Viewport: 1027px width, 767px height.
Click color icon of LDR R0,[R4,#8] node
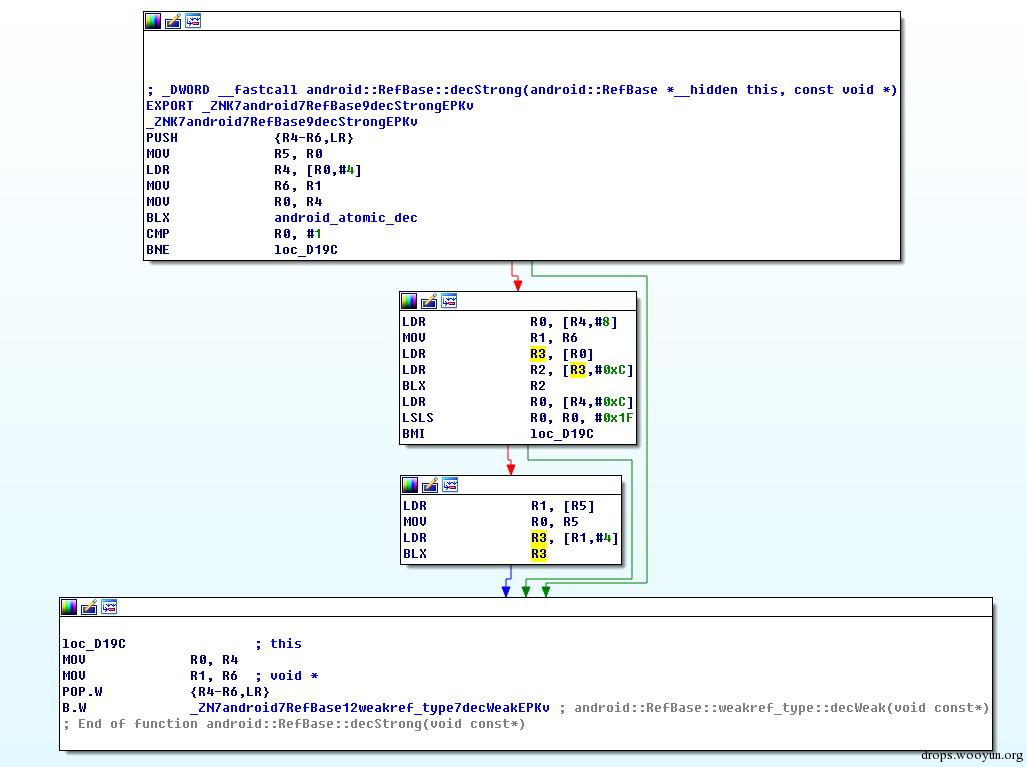pos(409,301)
